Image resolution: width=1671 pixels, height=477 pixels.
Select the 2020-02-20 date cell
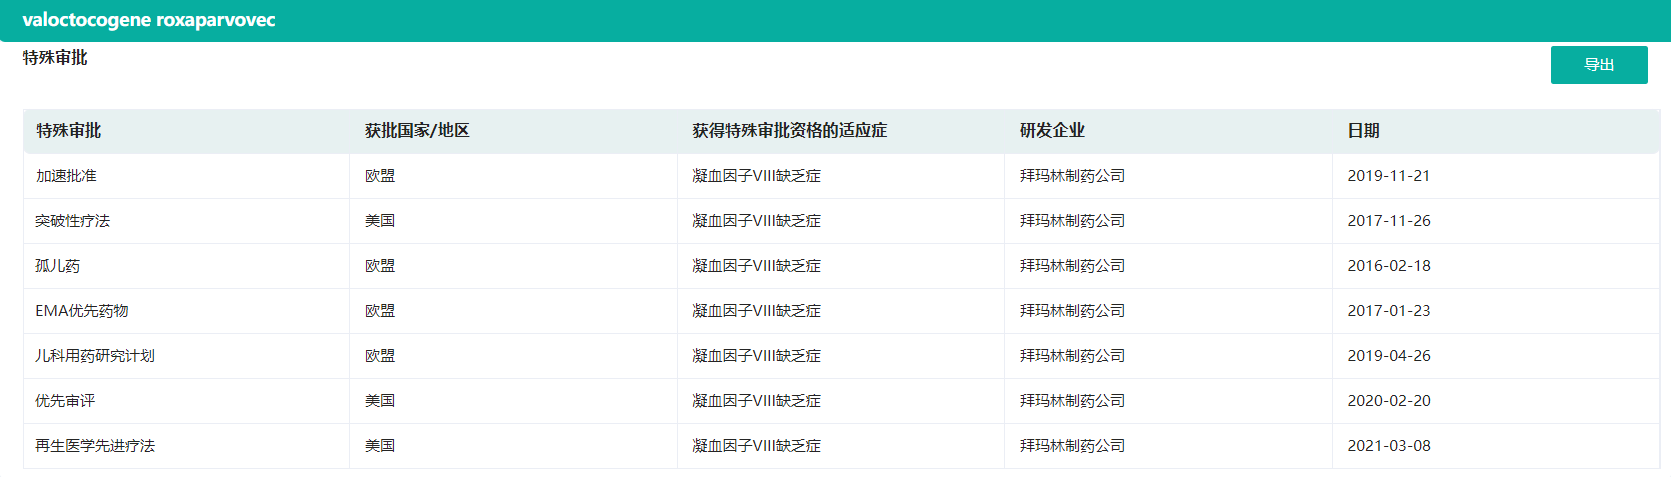1388,401
